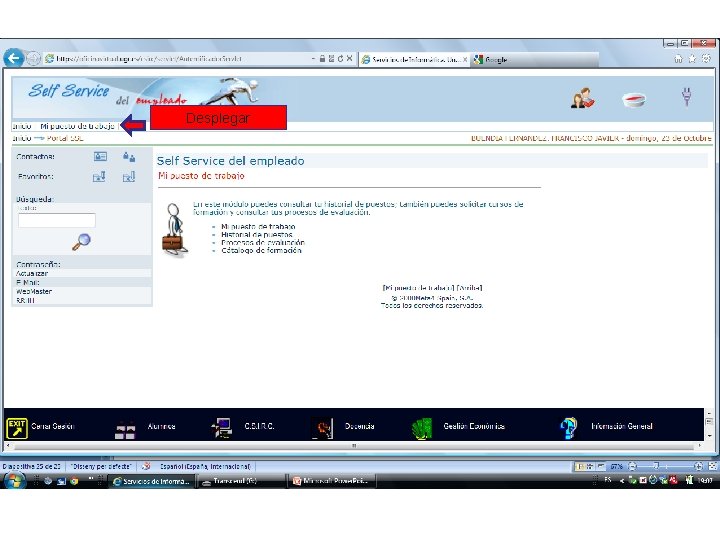The image size is (720, 540).
Task: Select the Servicios de Informática browser tab
Action: tap(416, 59)
